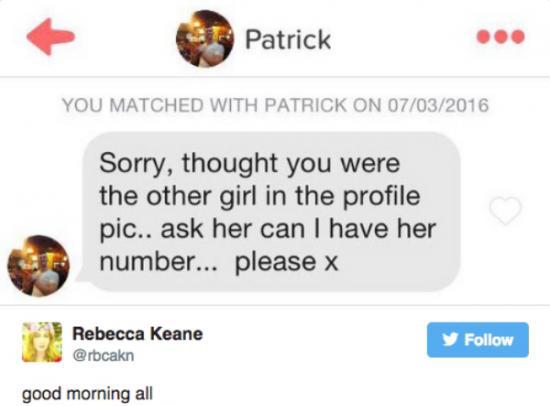Open the tweet text 'good morning all'
This screenshot has width=550, height=406.
click(87, 394)
